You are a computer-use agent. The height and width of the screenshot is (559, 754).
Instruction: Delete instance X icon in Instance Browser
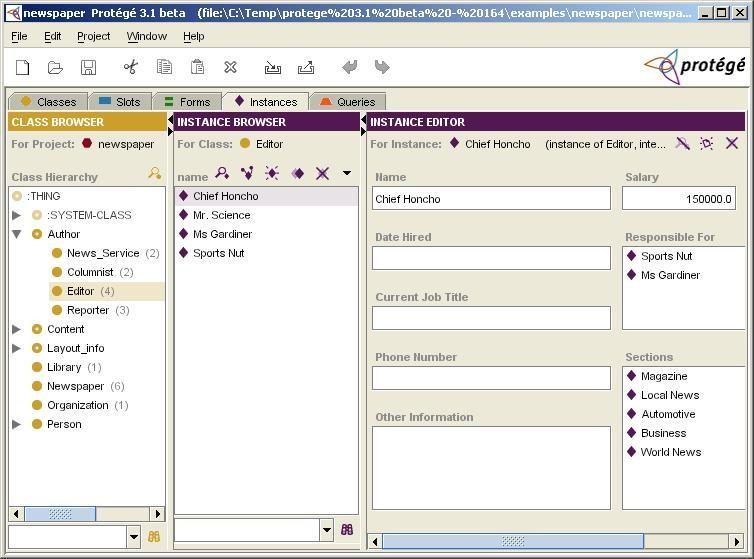323,173
